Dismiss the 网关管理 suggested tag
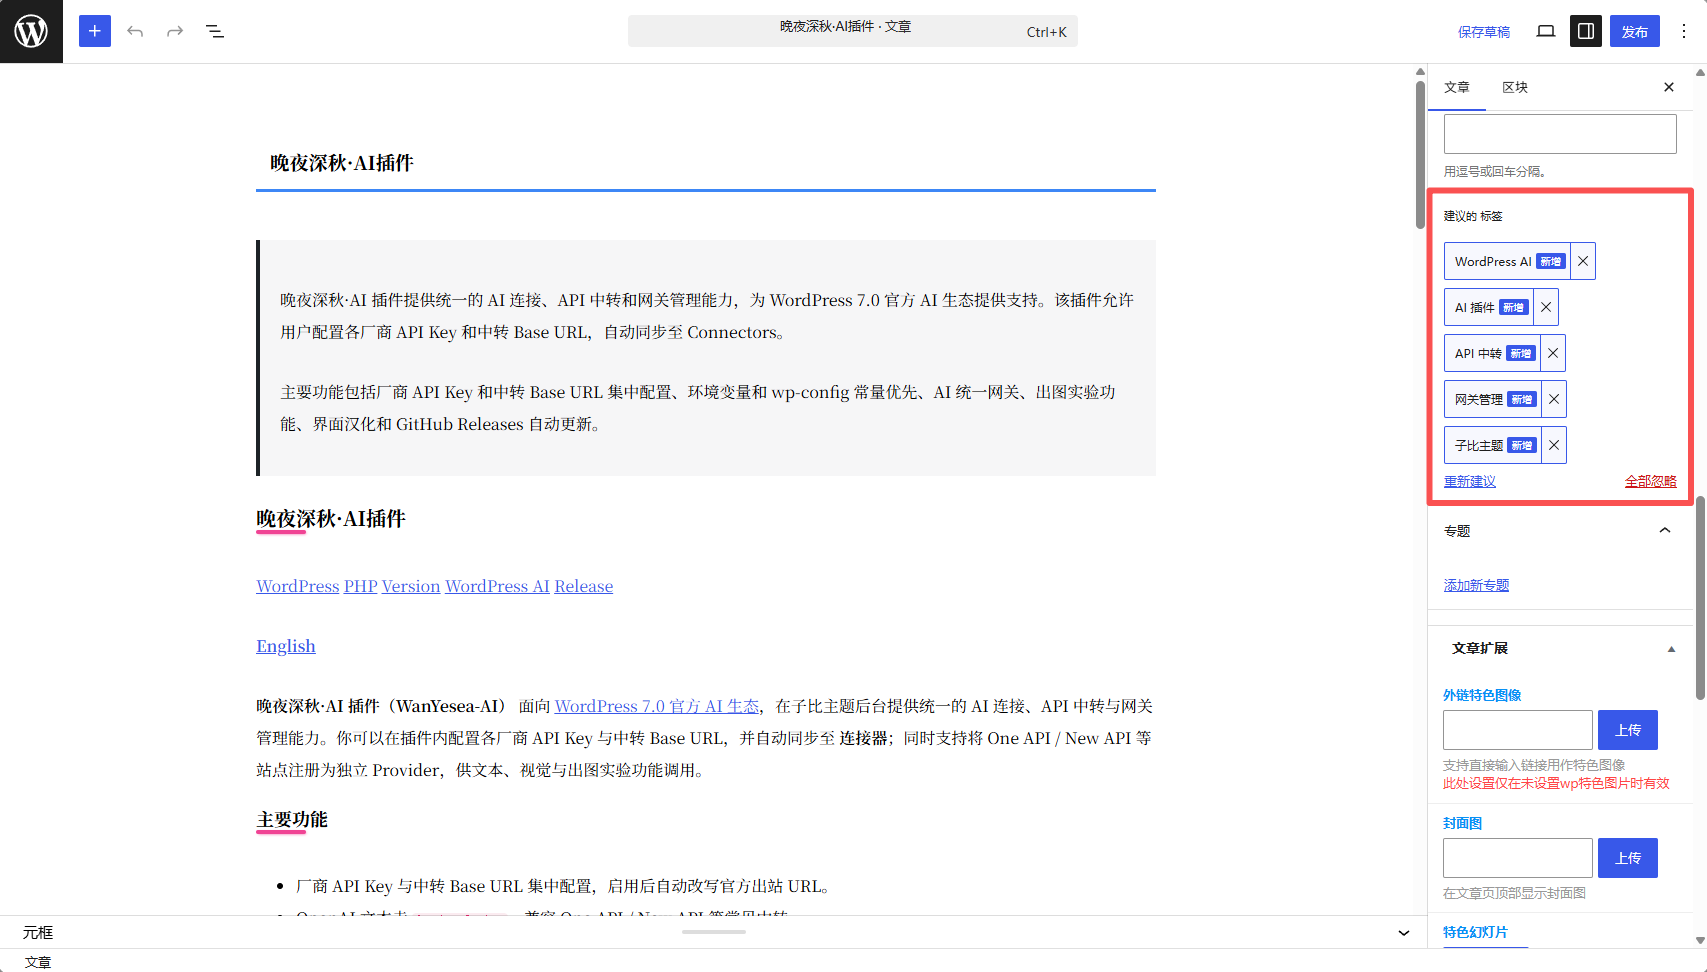The width and height of the screenshot is (1707, 972). pyautogui.click(x=1554, y=399)
